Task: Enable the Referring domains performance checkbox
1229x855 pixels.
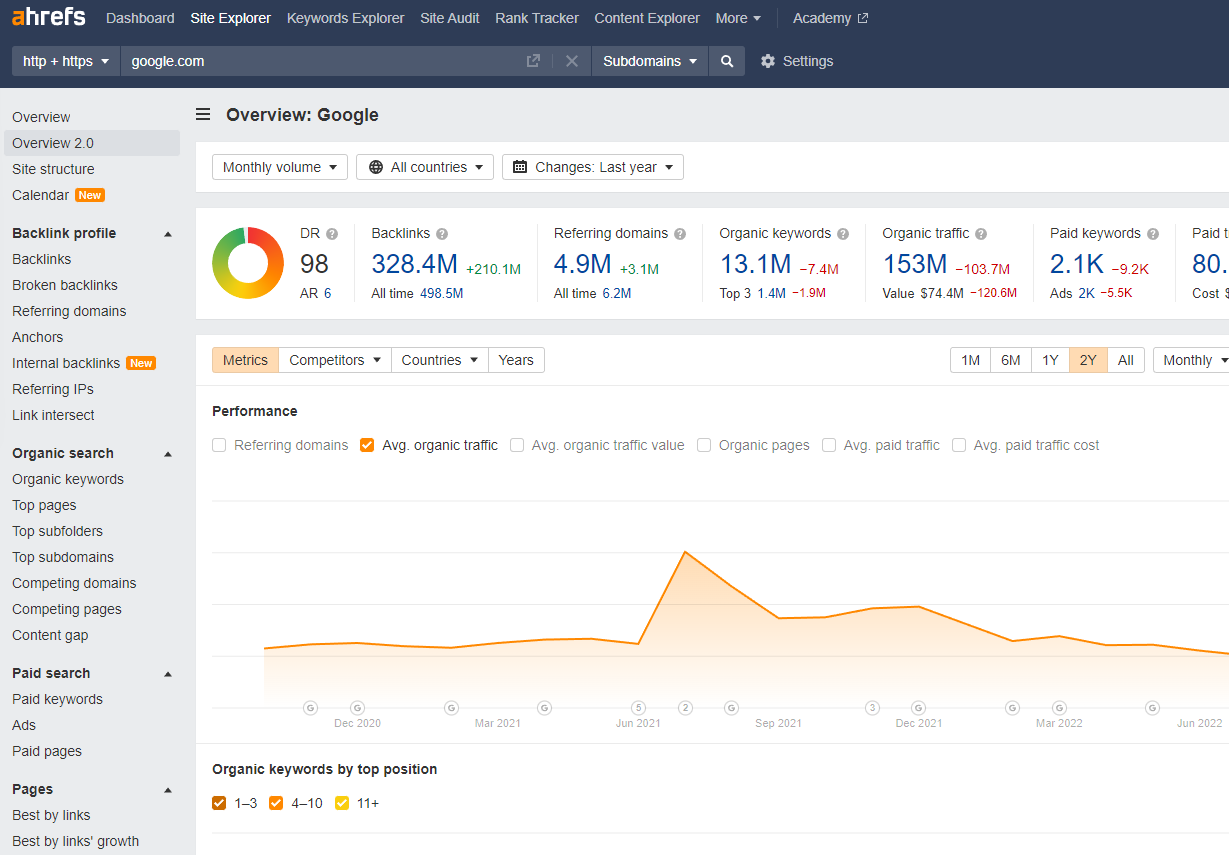Action: pos(219,445)
